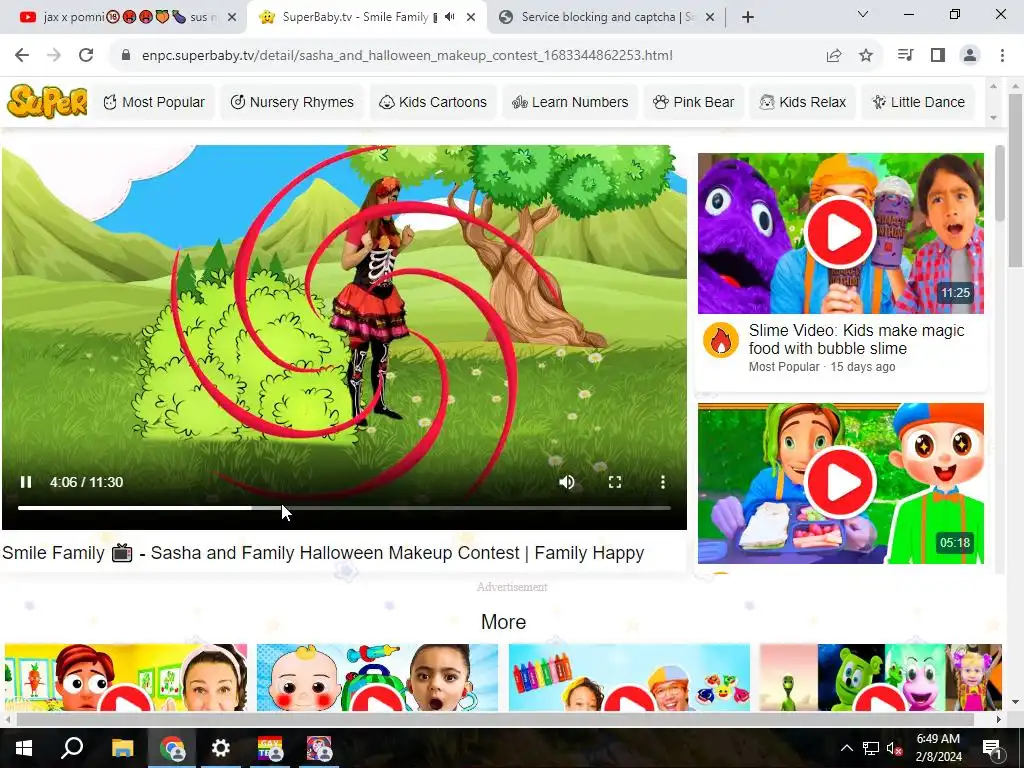Open Nursery Rhymes category
1024x768 pixels.
(x=292, y=102)
